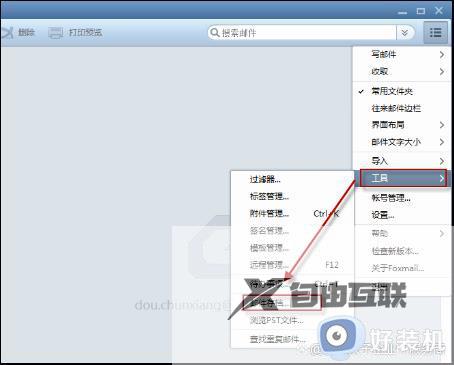Open 打印预览 print preview
The width and height of the screenshot is (454, 365).
(75, 32)
